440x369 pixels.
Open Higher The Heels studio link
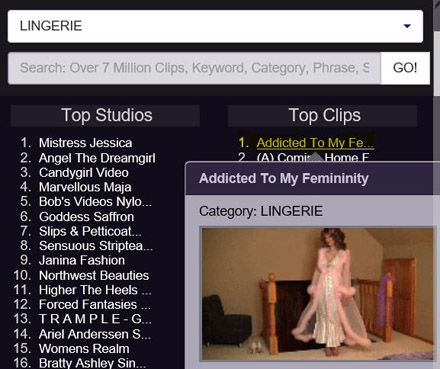tap(95, 290)
